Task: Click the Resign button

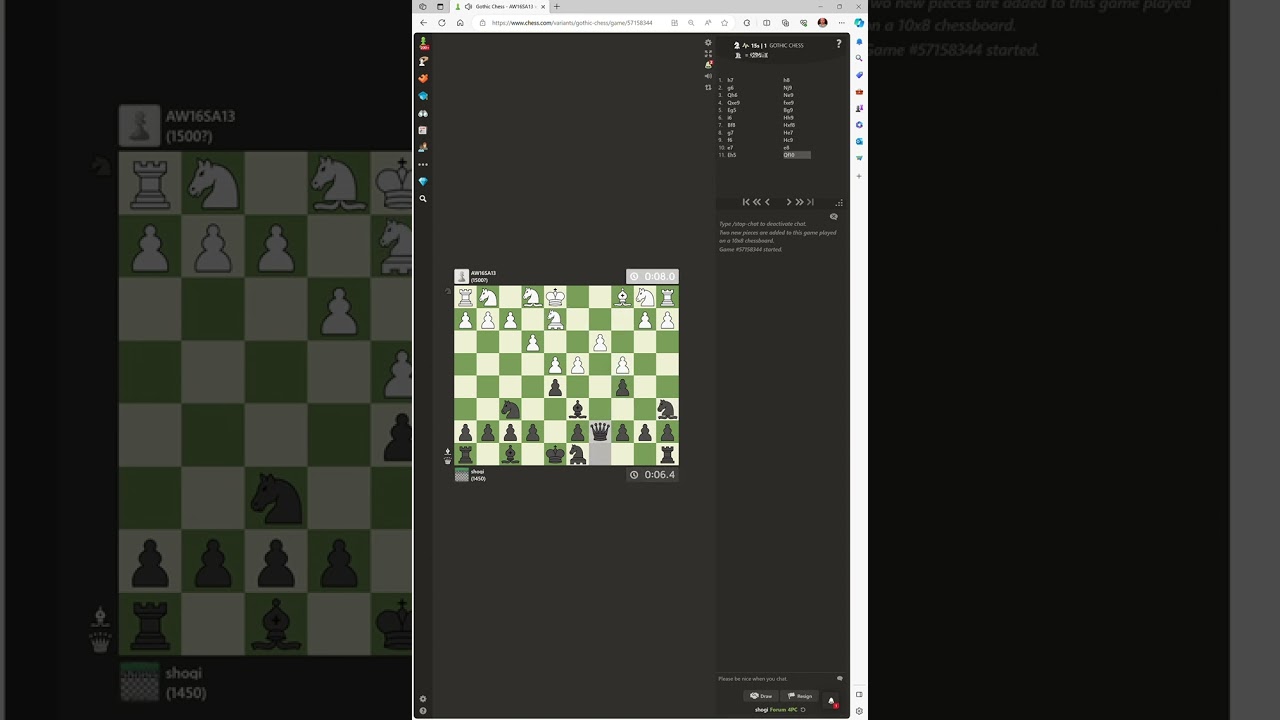Action: tap(800, 696)
